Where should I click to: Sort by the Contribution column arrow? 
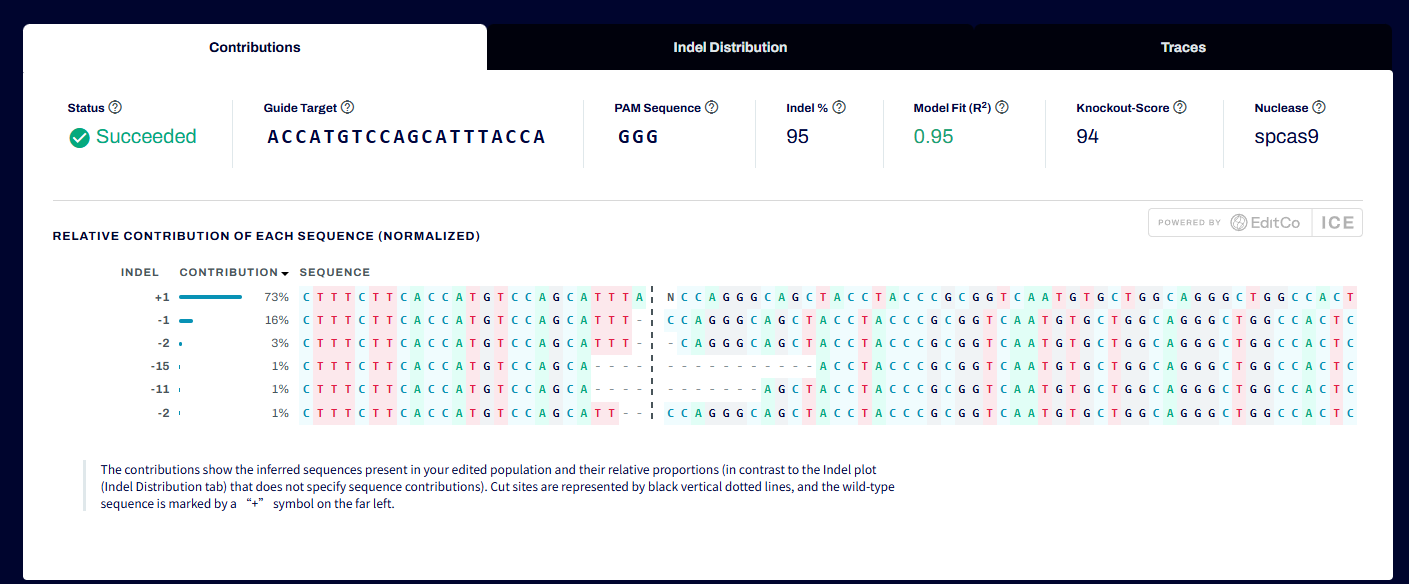click(285, 273)
